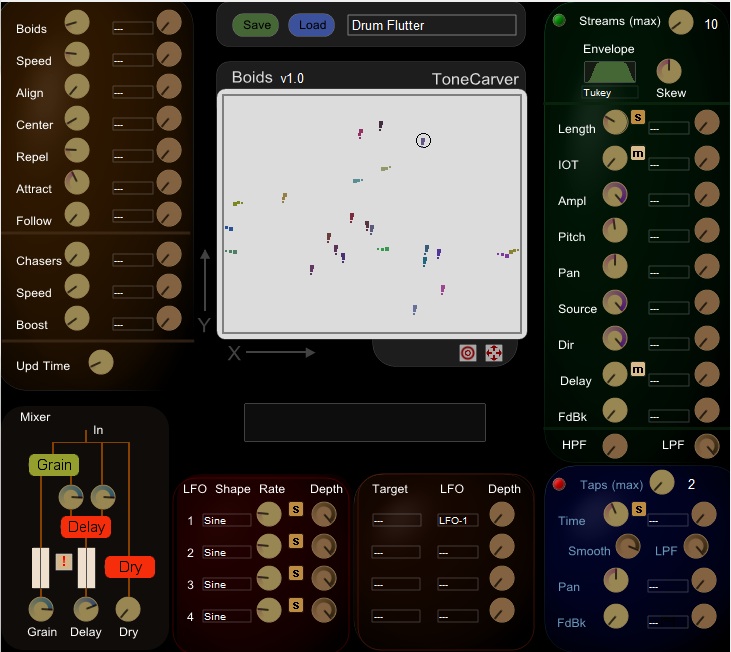Click the Chasers knob
The image size is (731, 652).
click(77, 254)
